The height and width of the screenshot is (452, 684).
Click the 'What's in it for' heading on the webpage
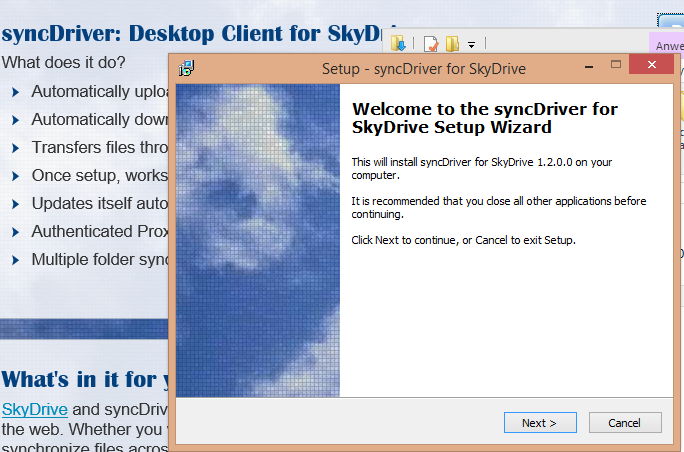click(85, 379)
